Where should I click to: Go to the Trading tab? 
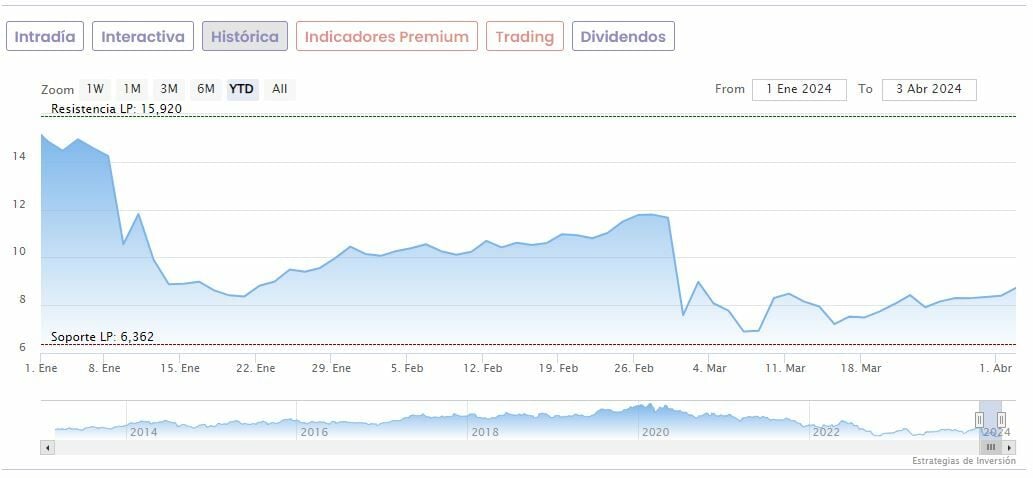[525, 37]
